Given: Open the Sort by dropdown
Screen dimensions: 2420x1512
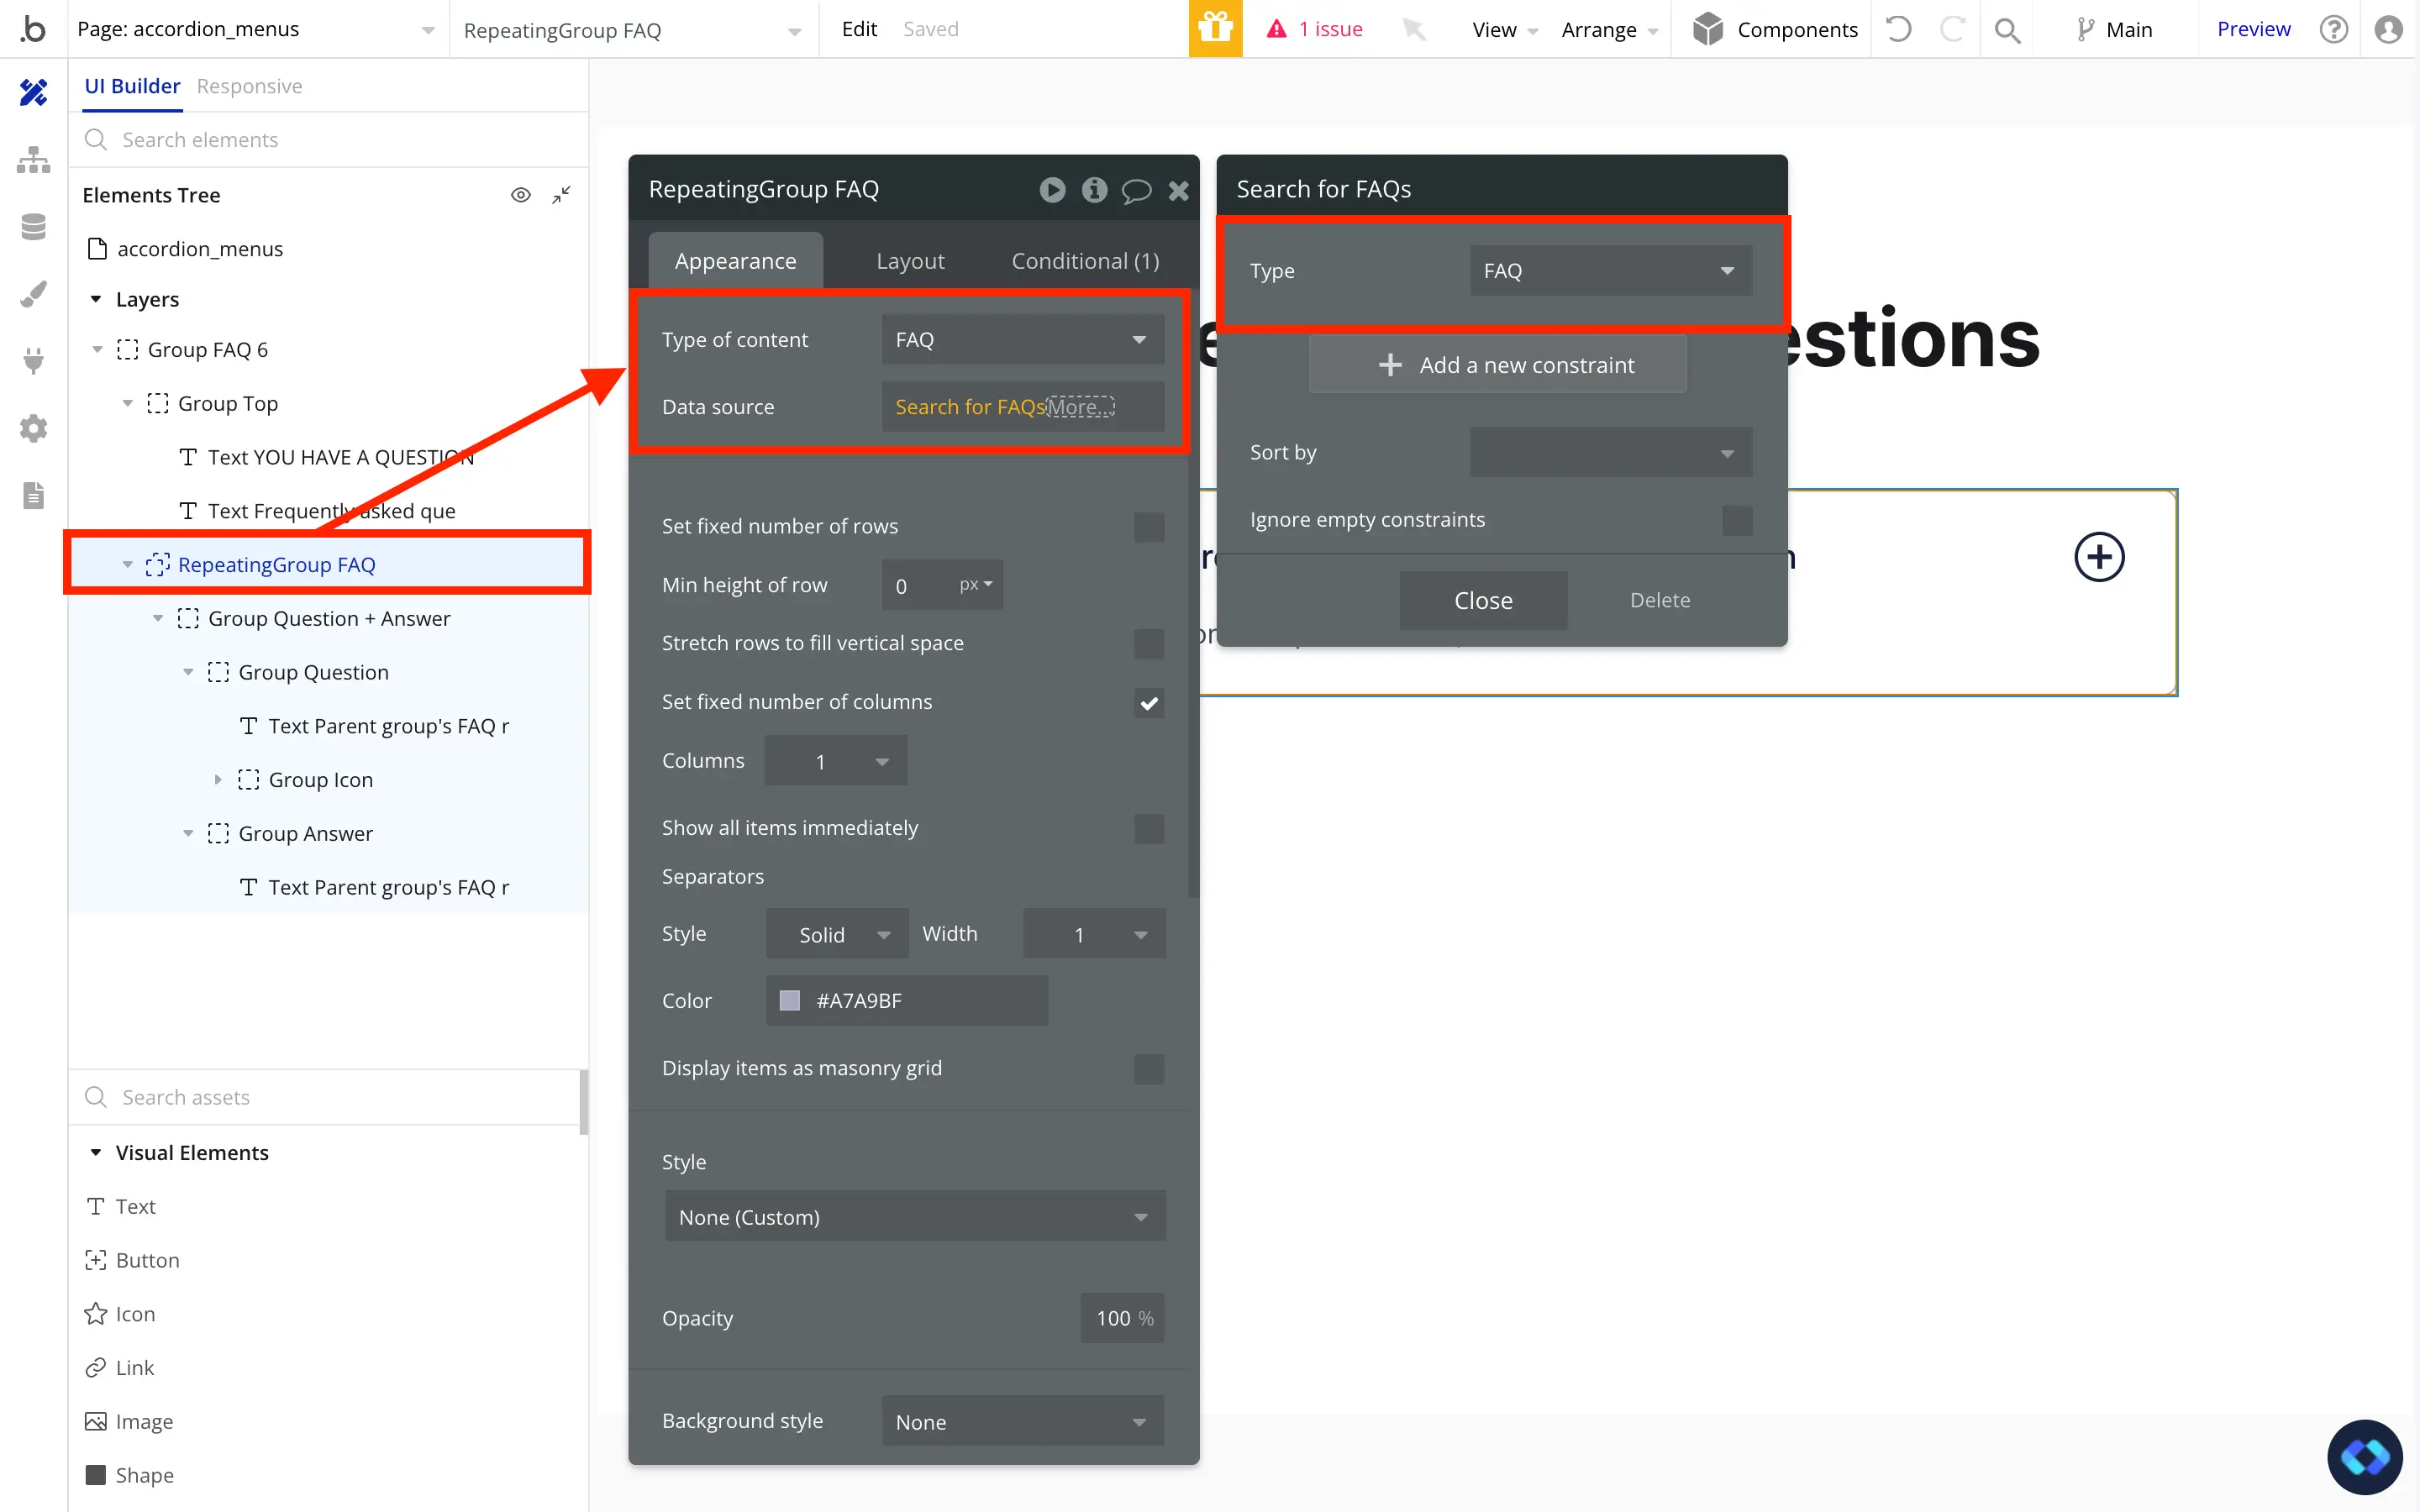Looking at the screenshot, I should coord(1610,453).
